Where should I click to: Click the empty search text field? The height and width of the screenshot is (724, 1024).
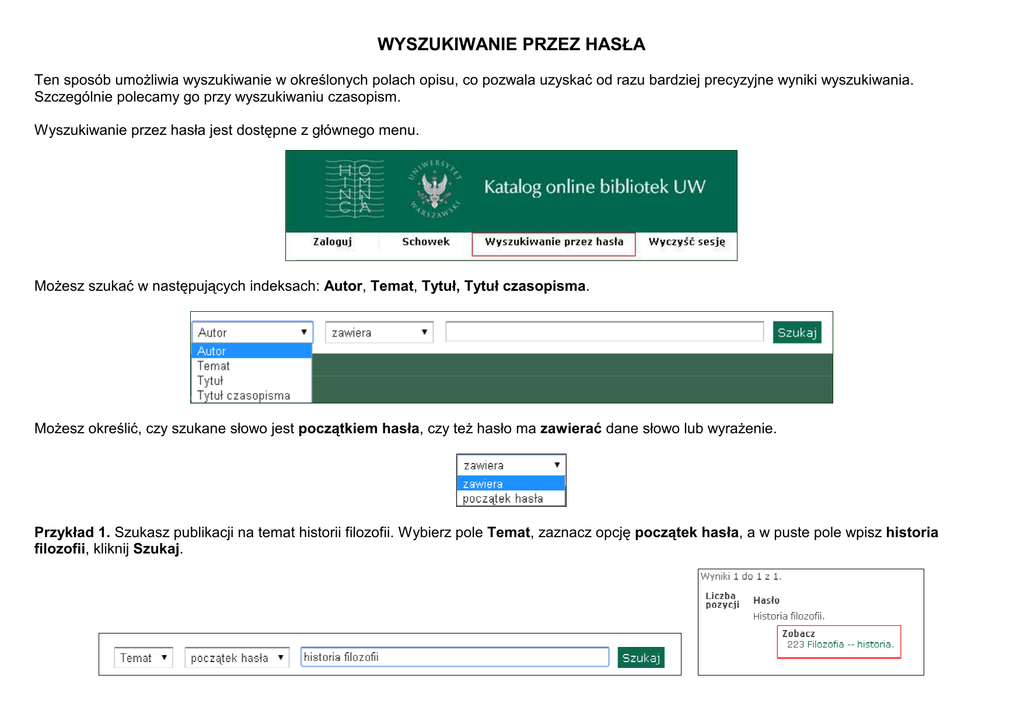[x=604, y=332]
